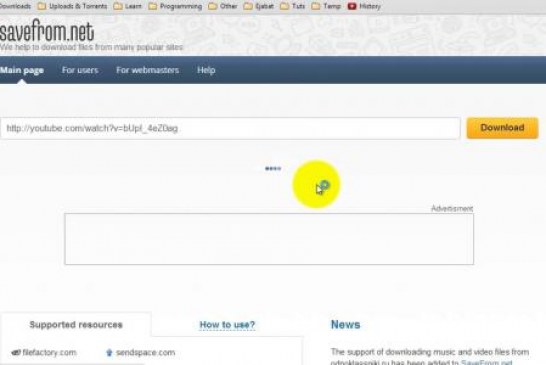Open the Learn bookmarks folder
The height and width of the screenshot is (365, 546).
[128, 6]
